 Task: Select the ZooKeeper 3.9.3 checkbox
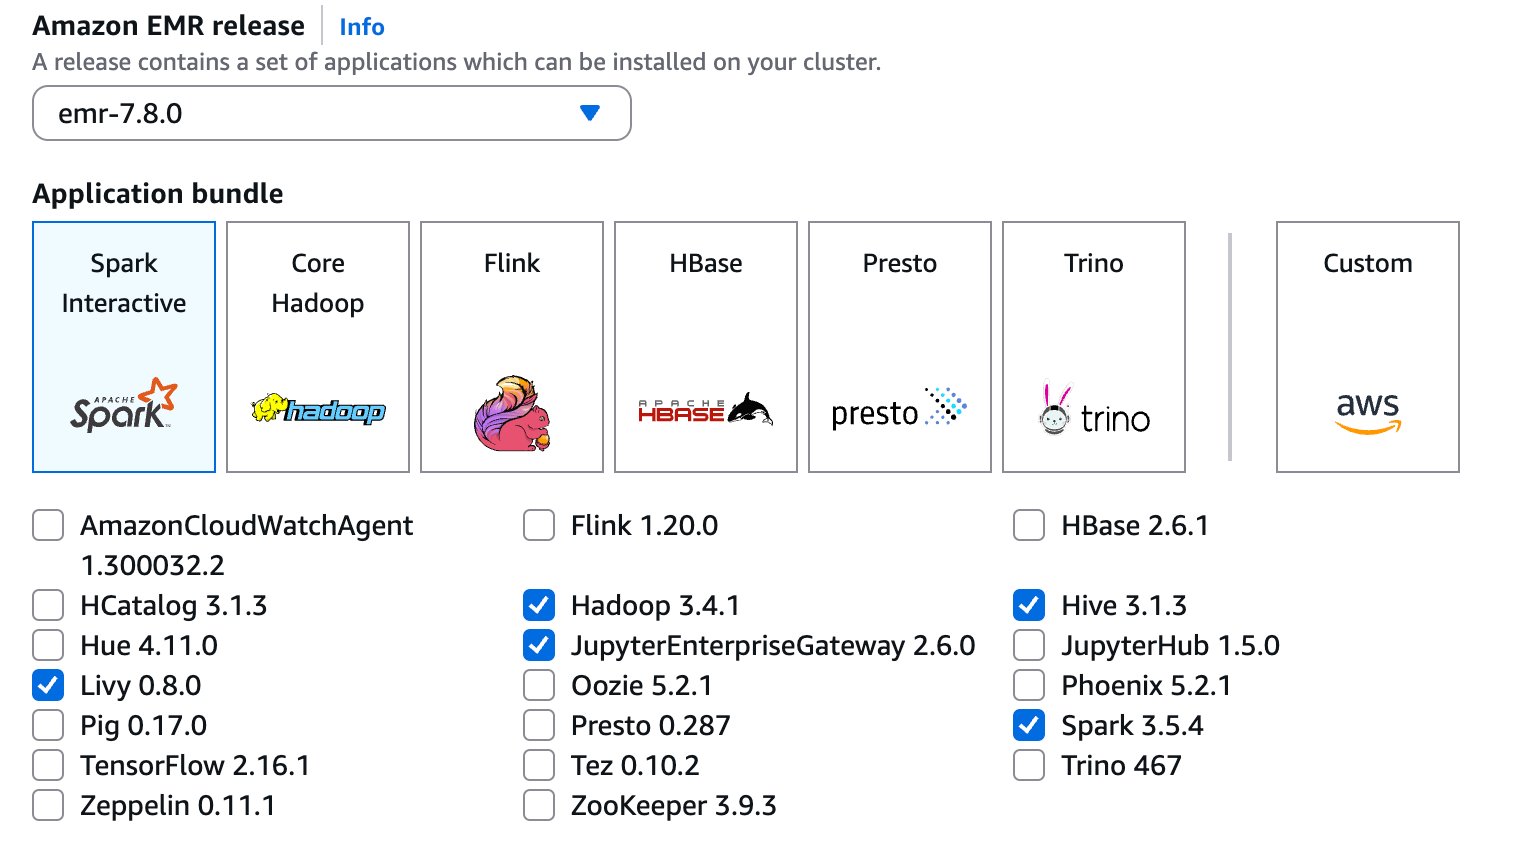539,805
